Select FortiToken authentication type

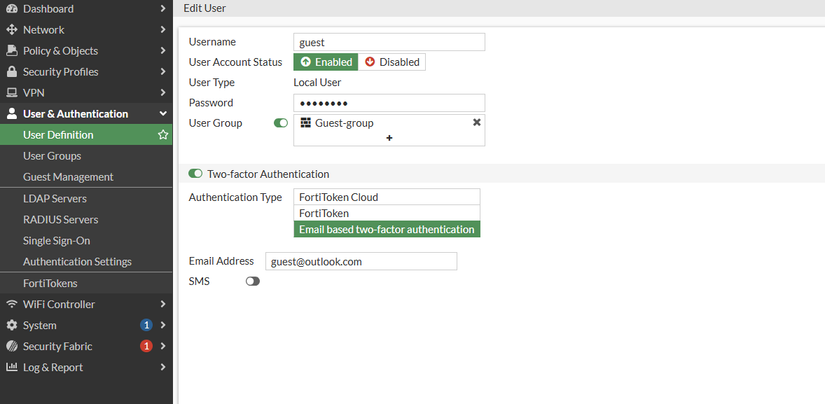pyautogui.click(x=387, y=214)
